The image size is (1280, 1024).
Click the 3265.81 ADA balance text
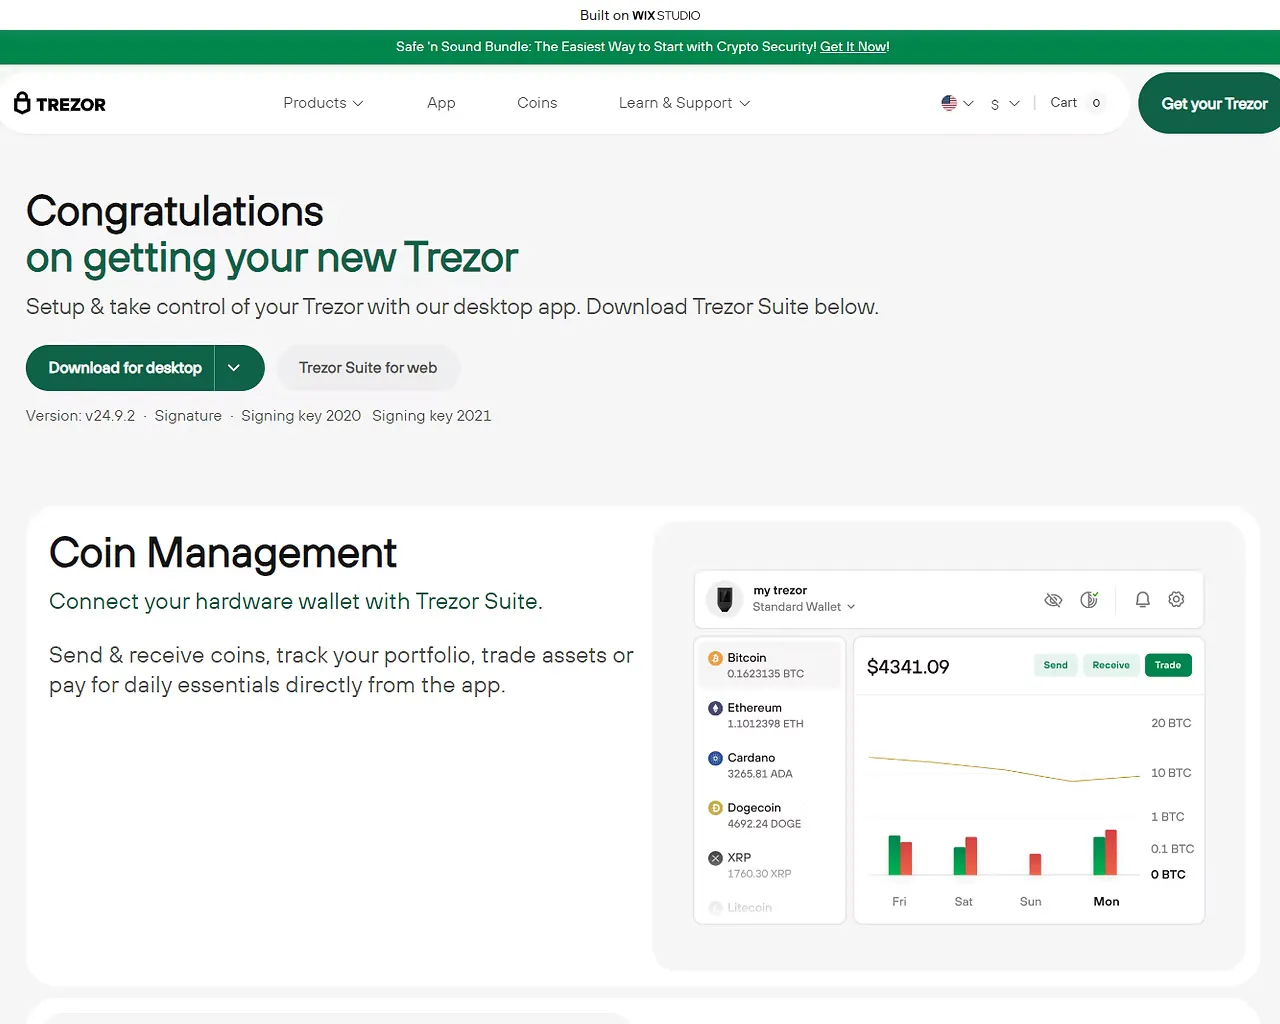(x=760, y=774)
